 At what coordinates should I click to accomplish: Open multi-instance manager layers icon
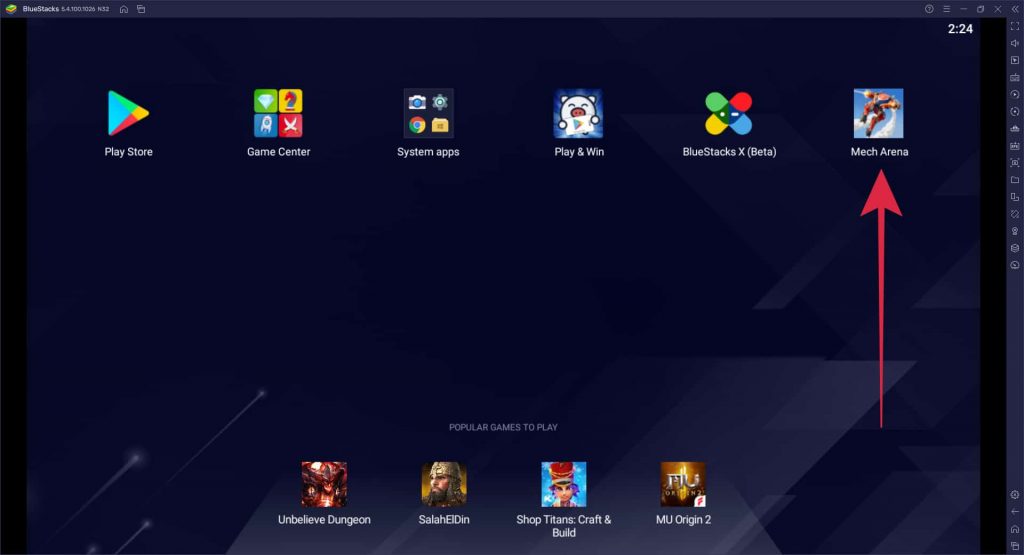(1015, 248)
